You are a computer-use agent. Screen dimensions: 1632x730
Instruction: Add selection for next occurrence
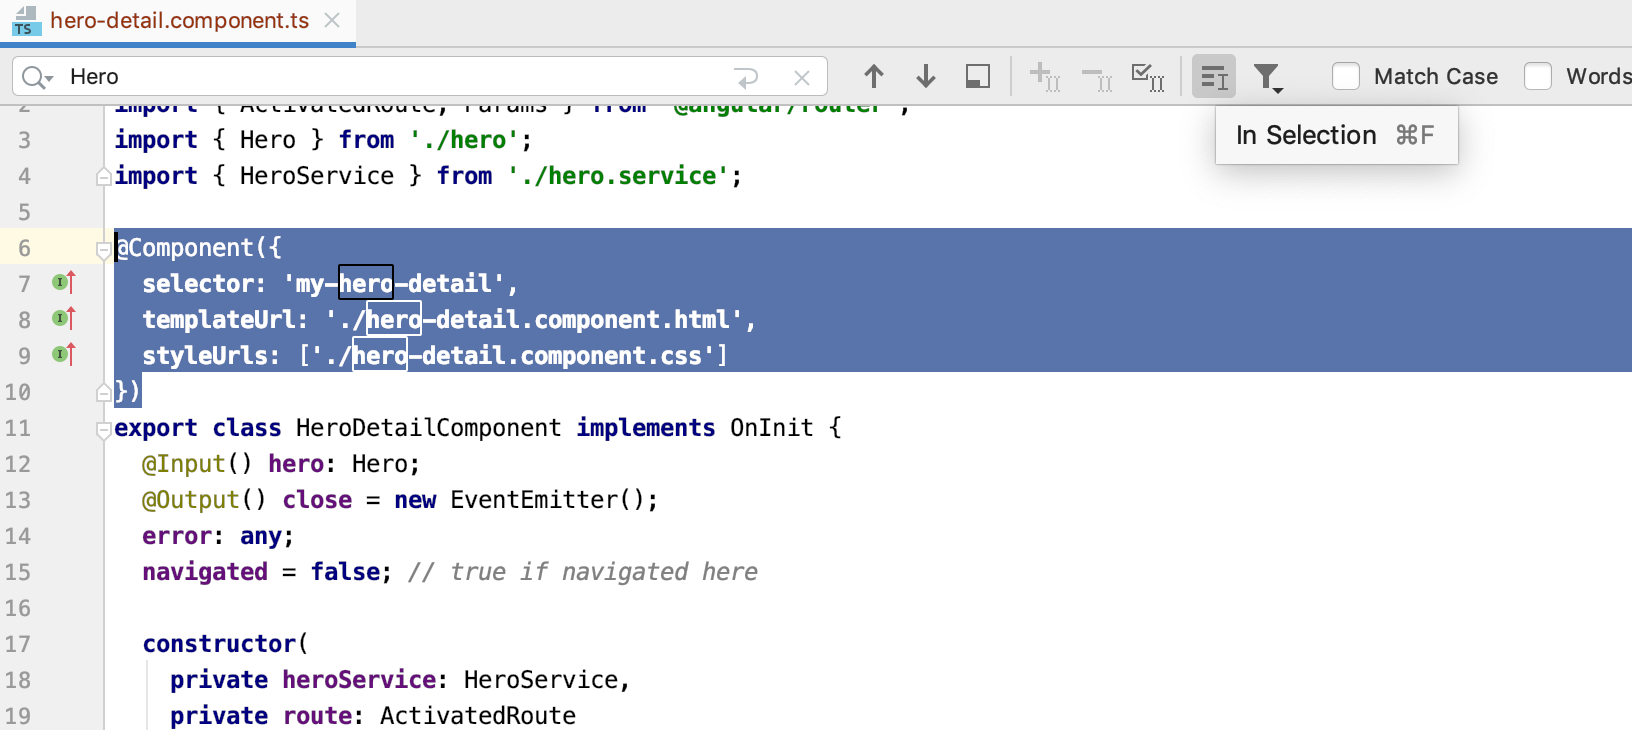pyautogui.click(x=1044, y=77)
